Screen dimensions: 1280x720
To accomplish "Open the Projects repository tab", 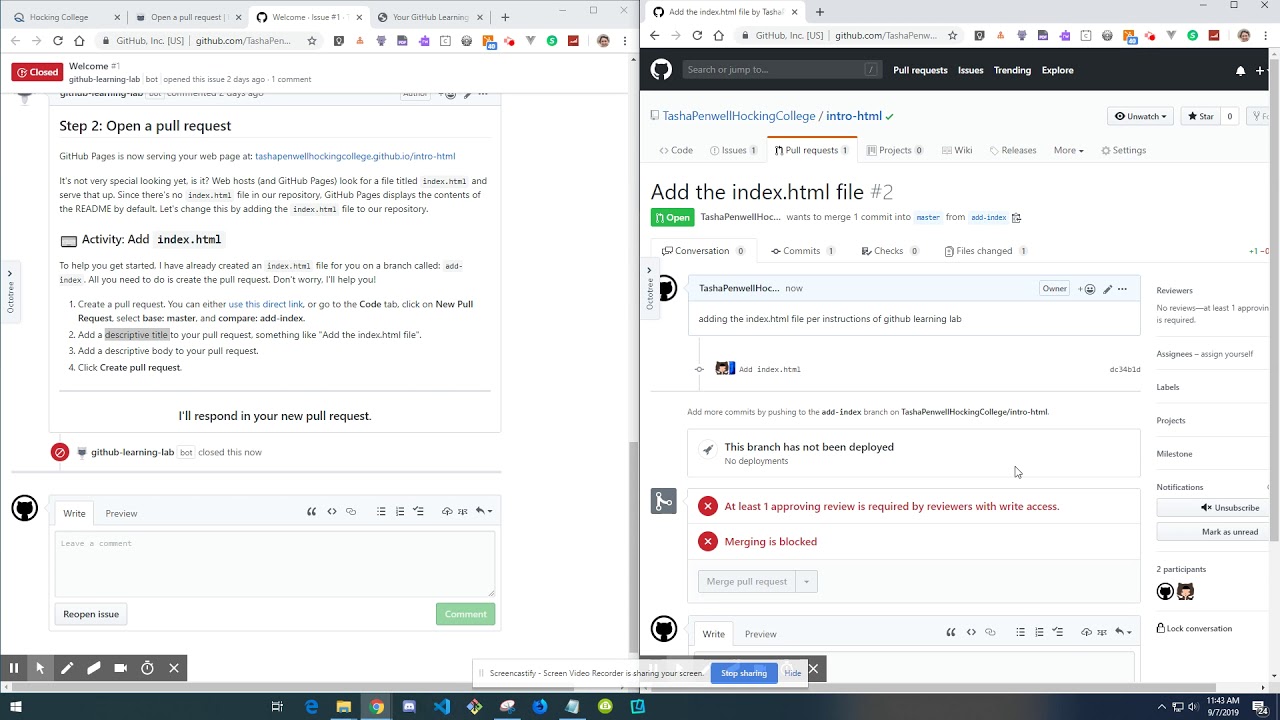I will click(895, 150).
